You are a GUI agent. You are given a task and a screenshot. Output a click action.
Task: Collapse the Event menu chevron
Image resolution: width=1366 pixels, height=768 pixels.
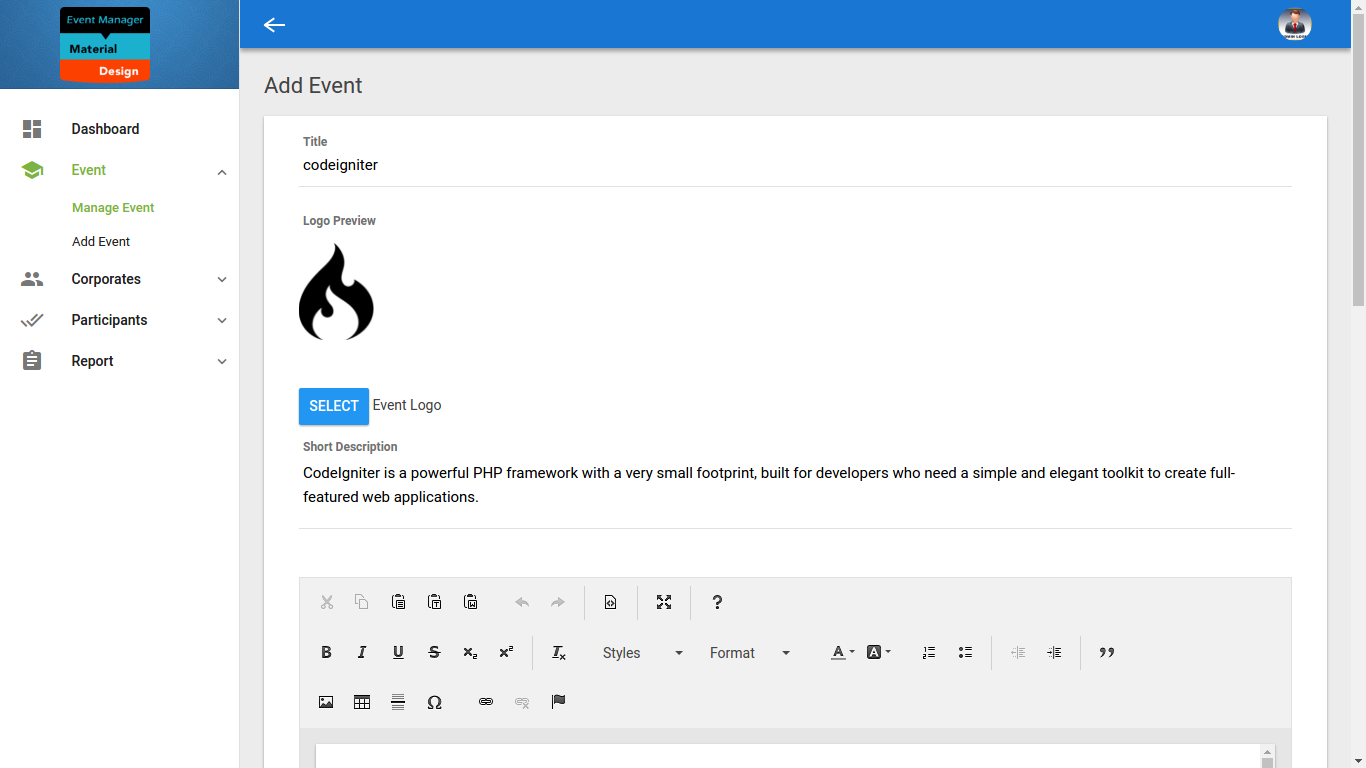tap(222, 171)
